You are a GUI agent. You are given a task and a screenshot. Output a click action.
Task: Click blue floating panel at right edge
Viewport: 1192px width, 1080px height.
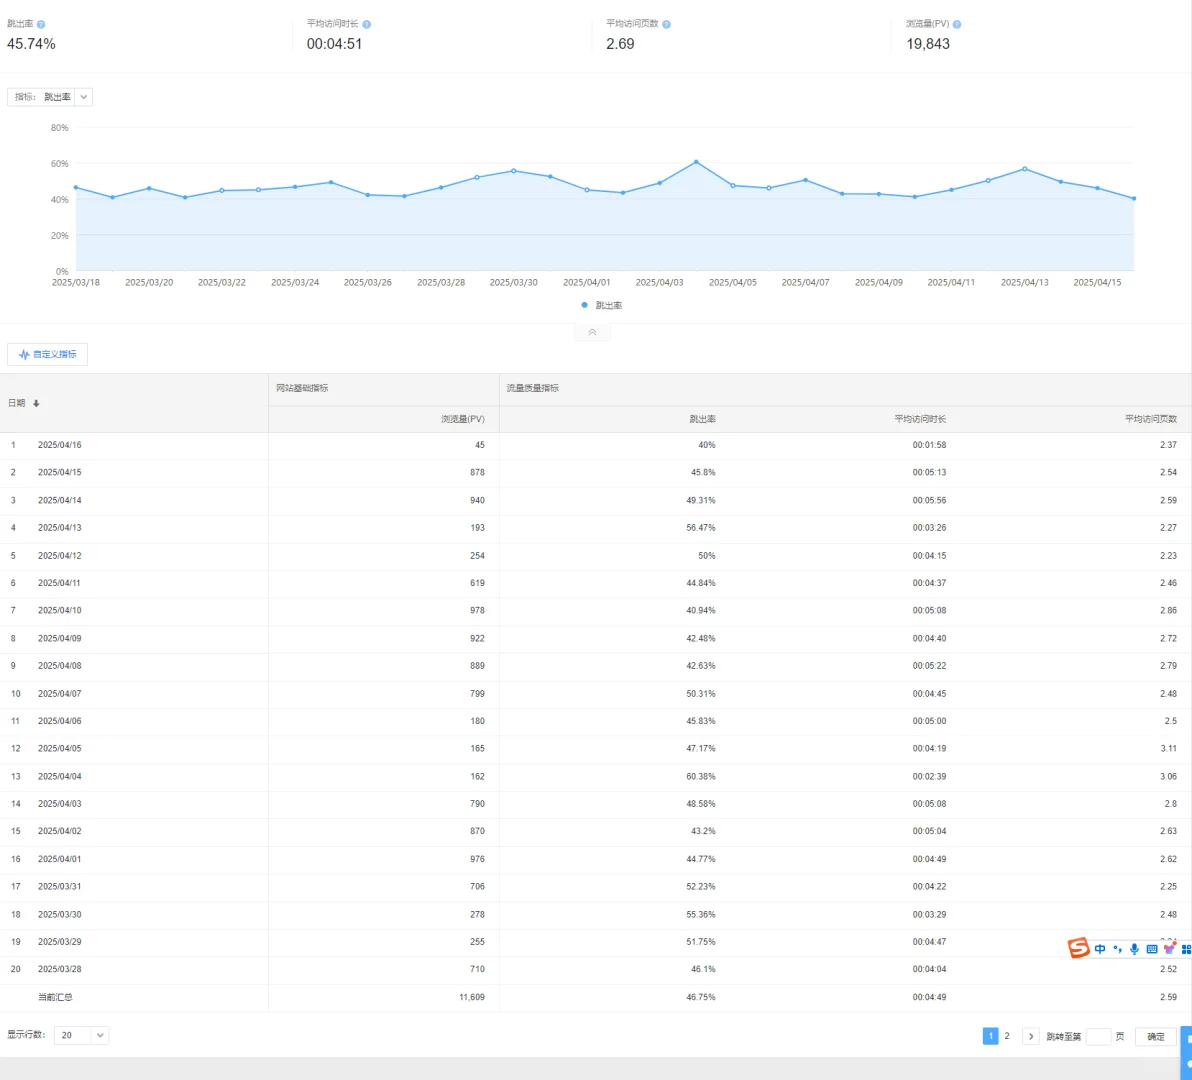pos(1186,1053)
